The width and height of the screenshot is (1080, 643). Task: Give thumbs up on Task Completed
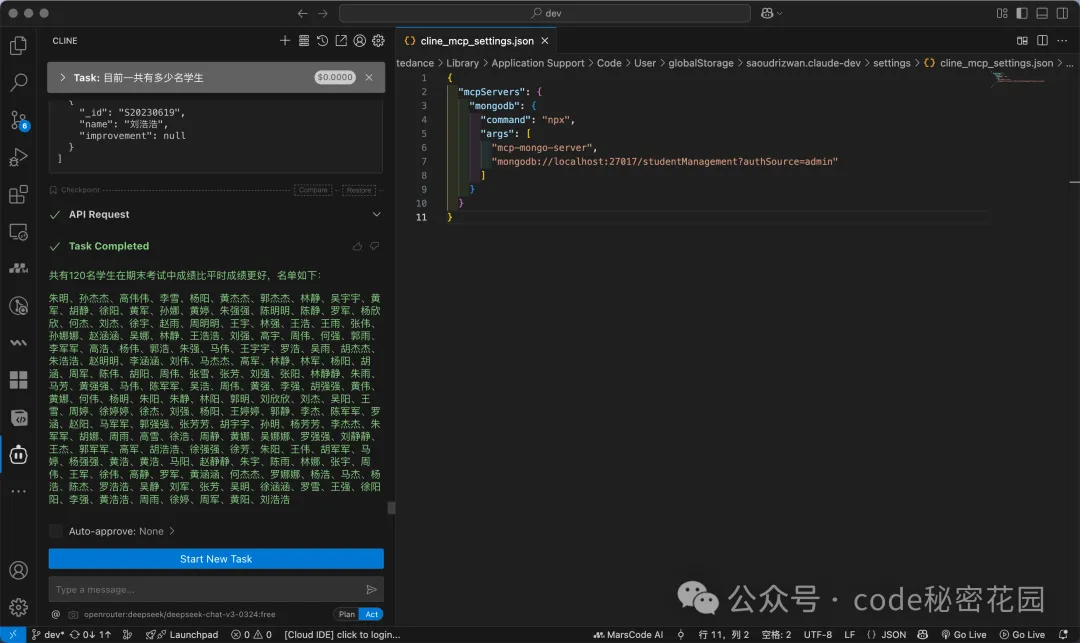357,246
